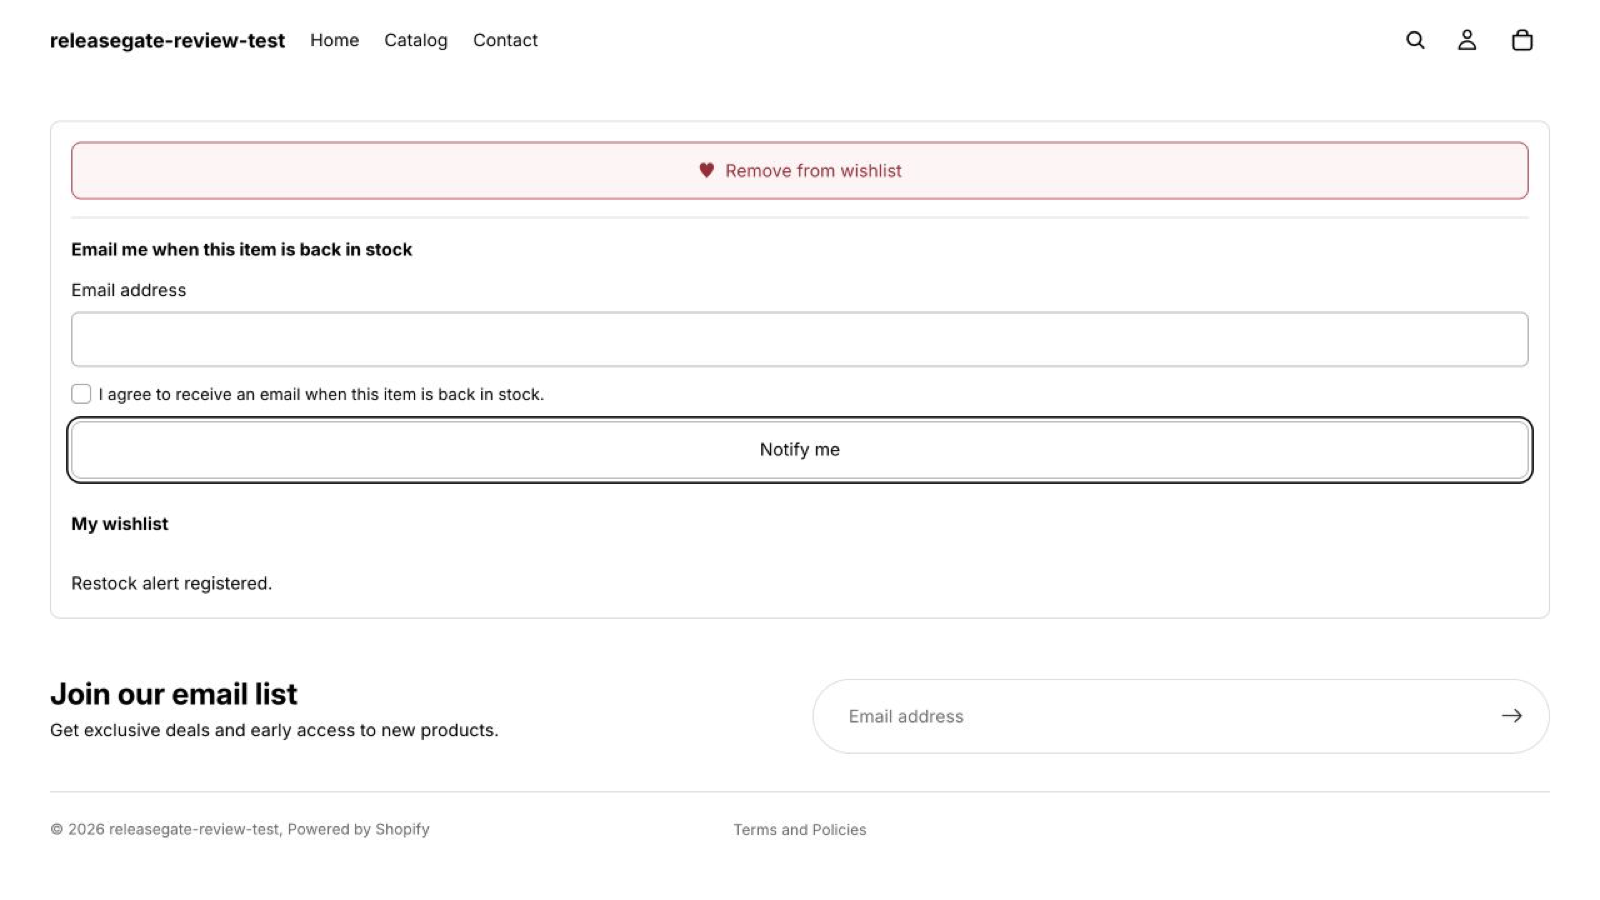Screen dimensions: 1600x900
Task: Go to the Home menu item
Action: click(334, 40)
